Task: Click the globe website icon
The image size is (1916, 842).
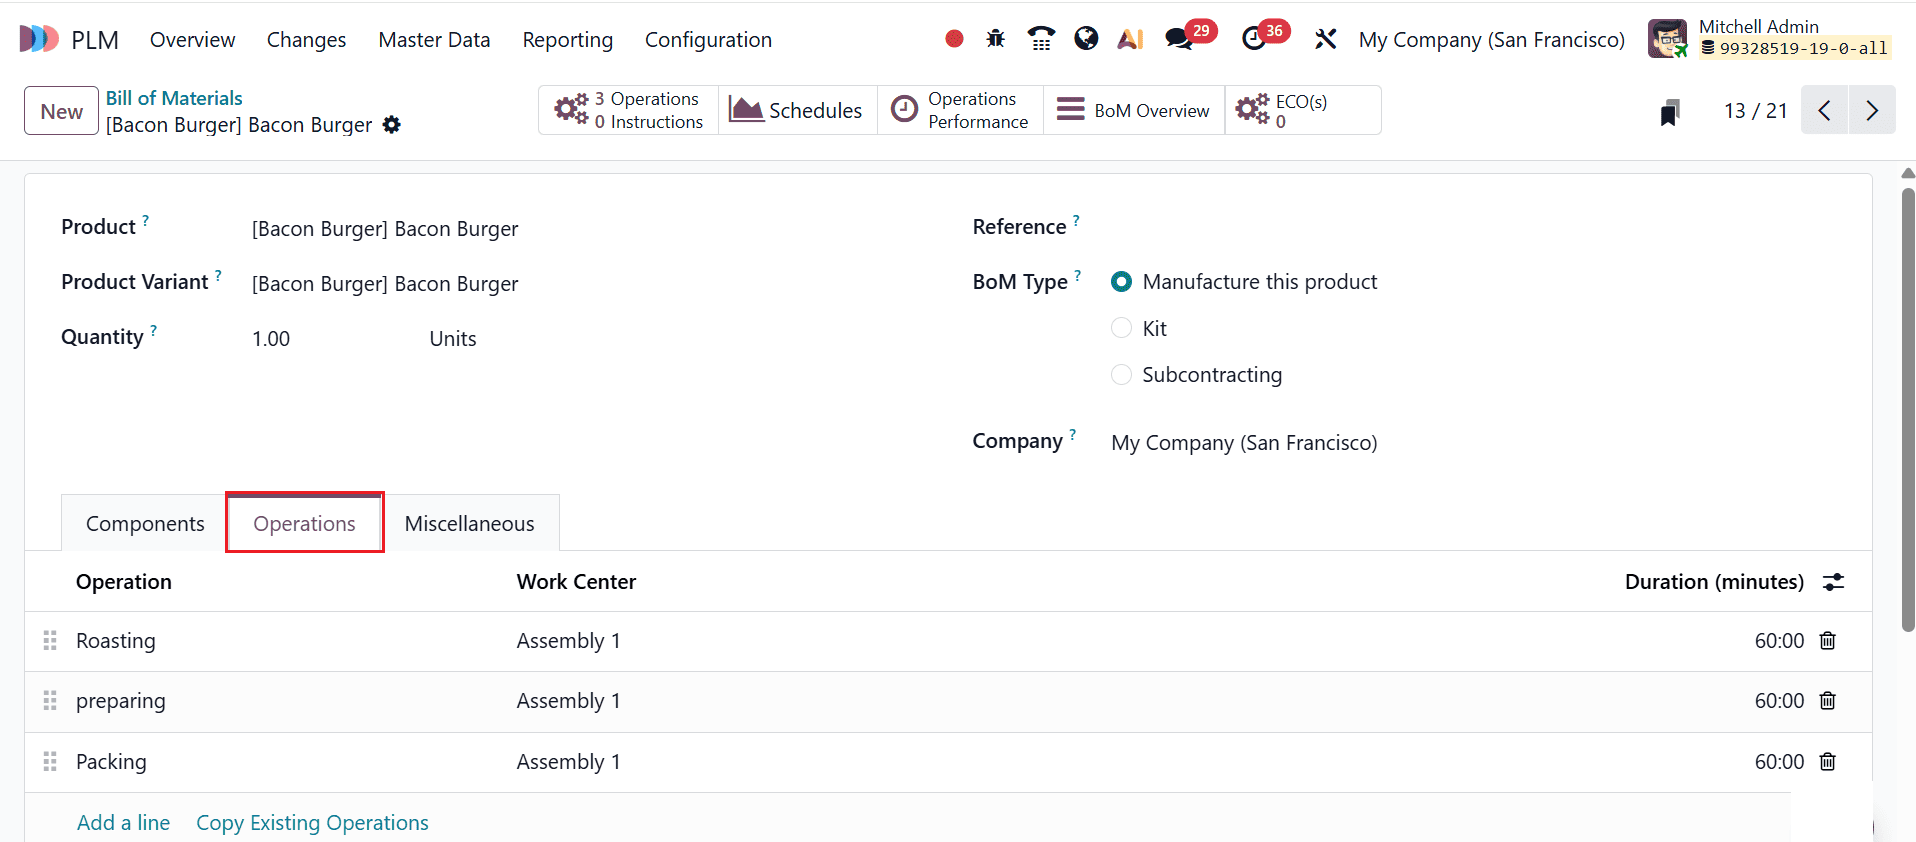Action: point(1086,39)
